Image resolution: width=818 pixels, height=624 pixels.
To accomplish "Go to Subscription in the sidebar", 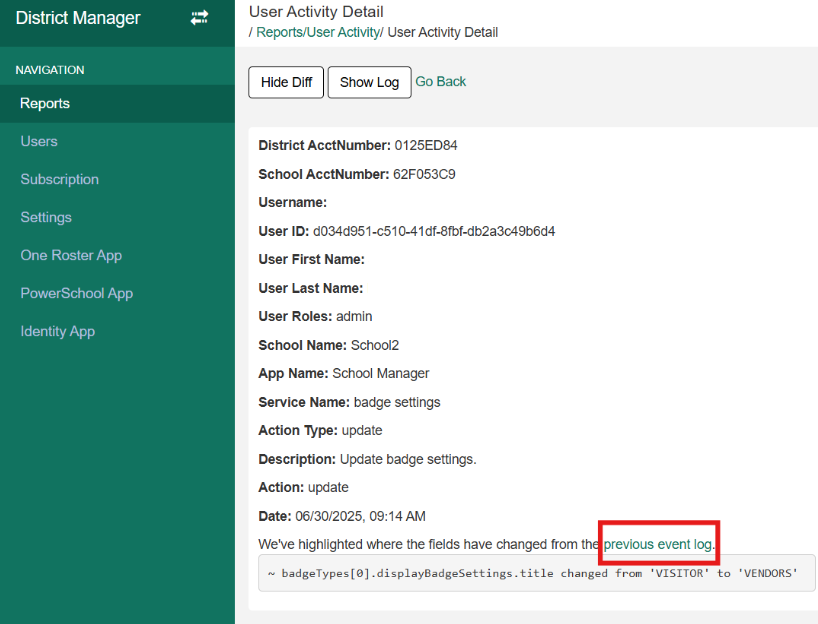I will 59,179.
